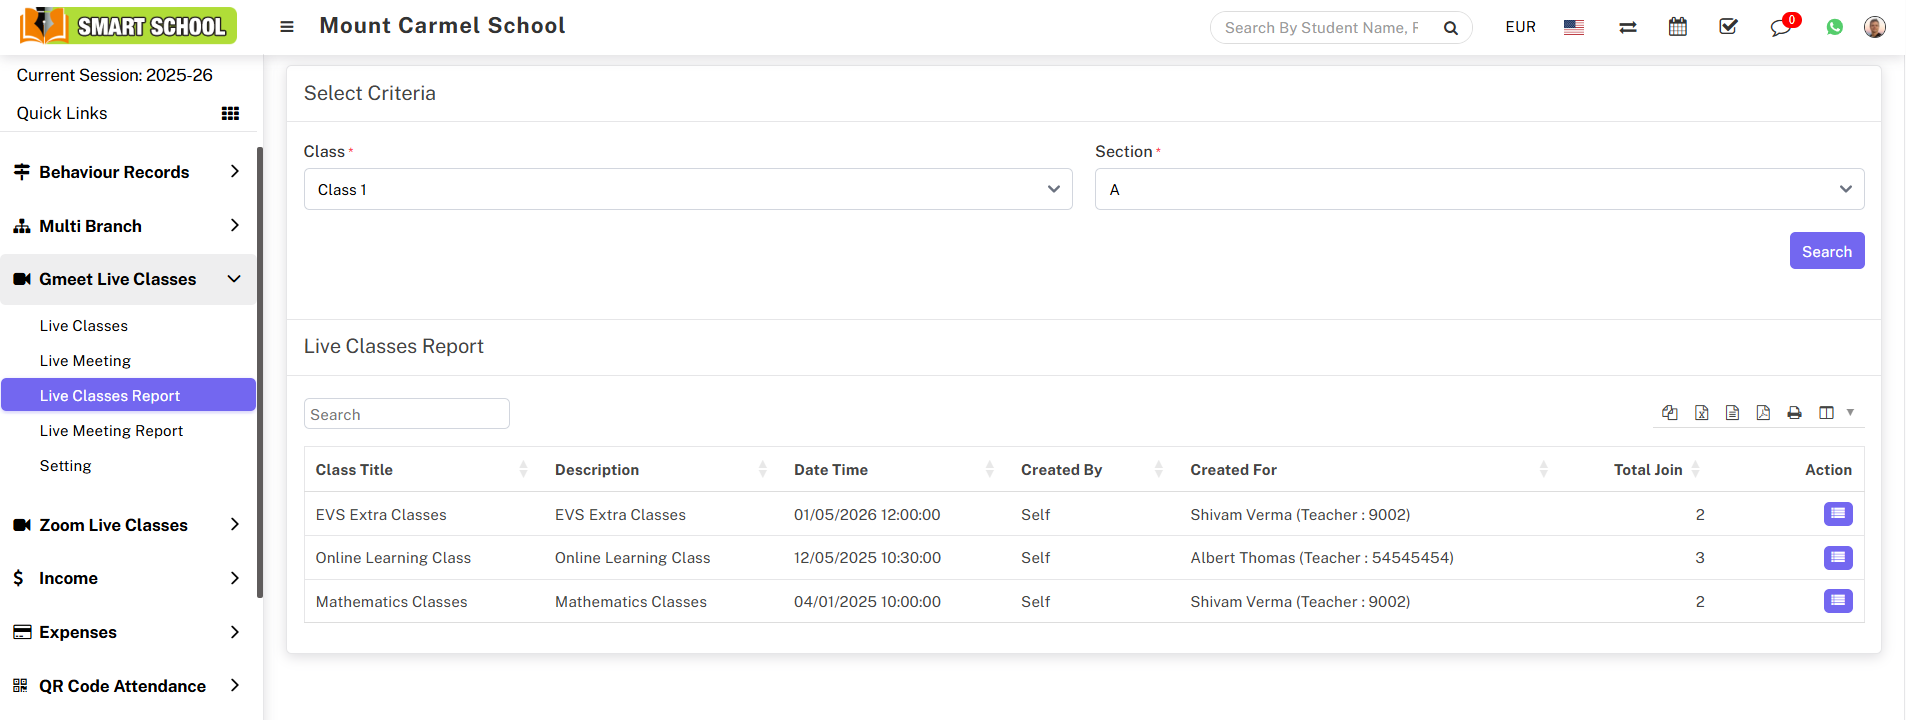
Task: Select the US flag language icon
Action: pos(1574,27)
